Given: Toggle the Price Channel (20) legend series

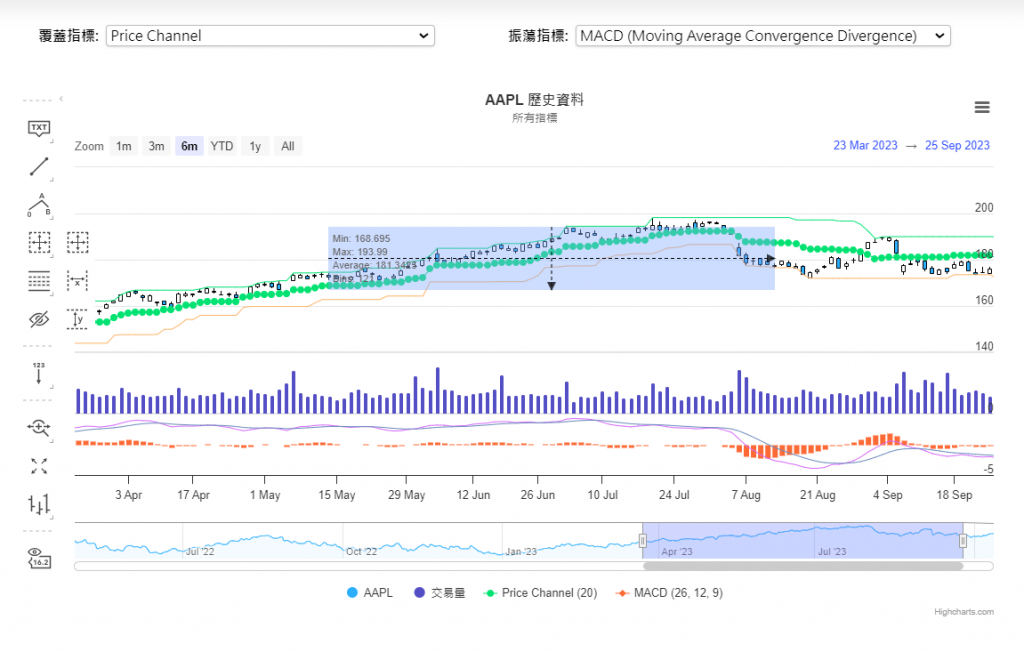Looking at the screenshot, I should 540,593.
